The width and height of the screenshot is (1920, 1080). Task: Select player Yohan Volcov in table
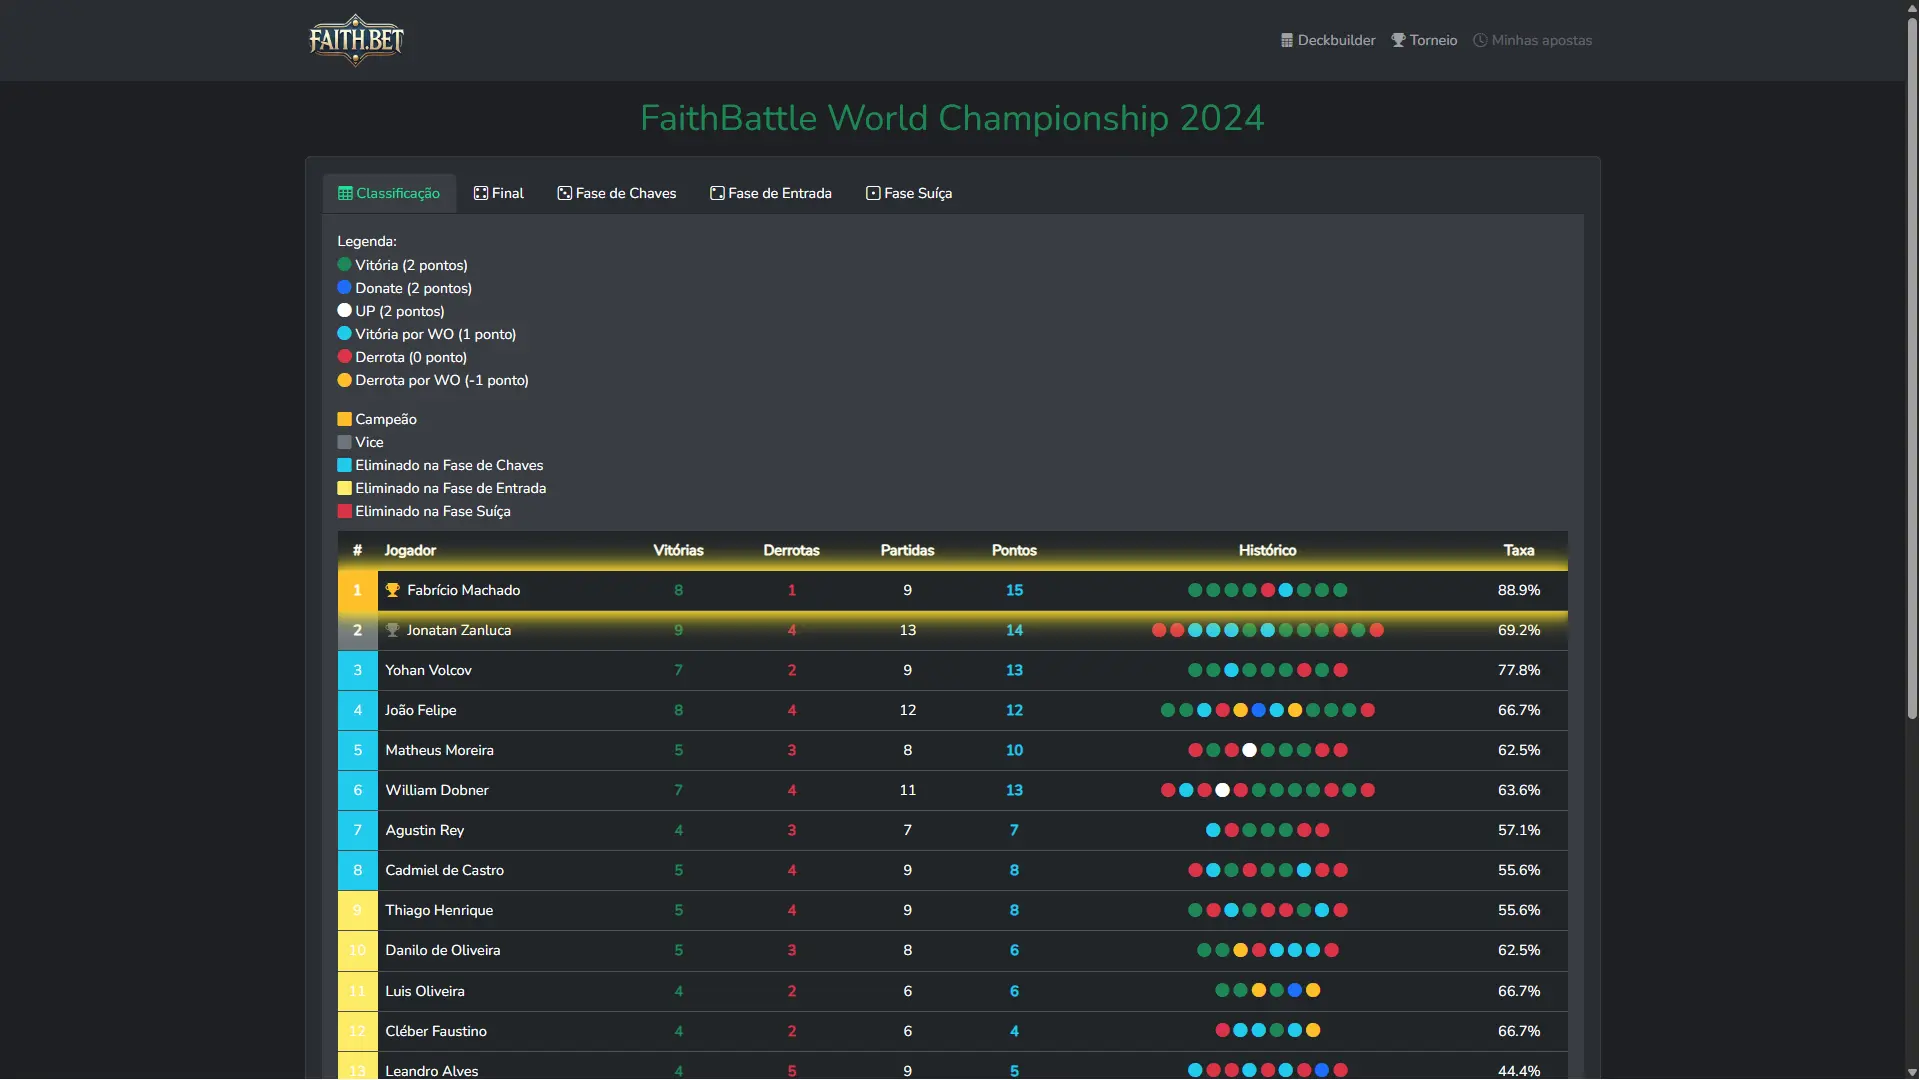(428, 671)
